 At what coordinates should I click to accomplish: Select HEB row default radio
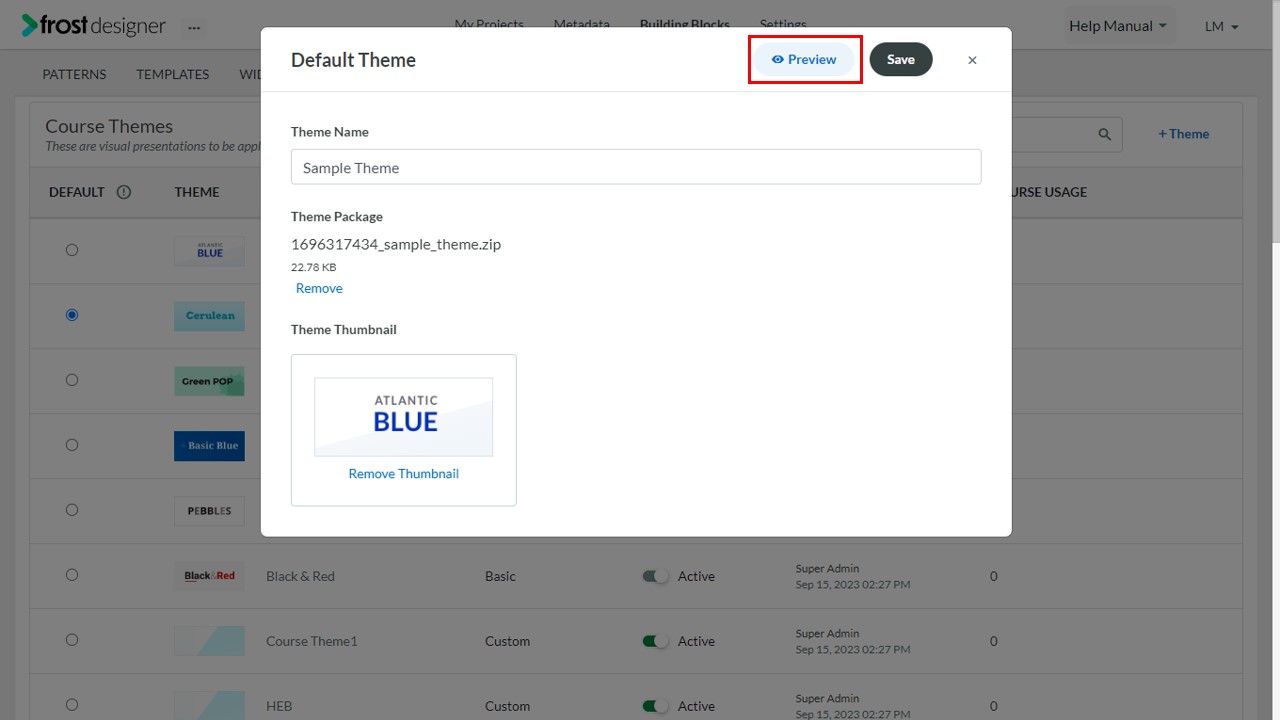tap(72, 705)
